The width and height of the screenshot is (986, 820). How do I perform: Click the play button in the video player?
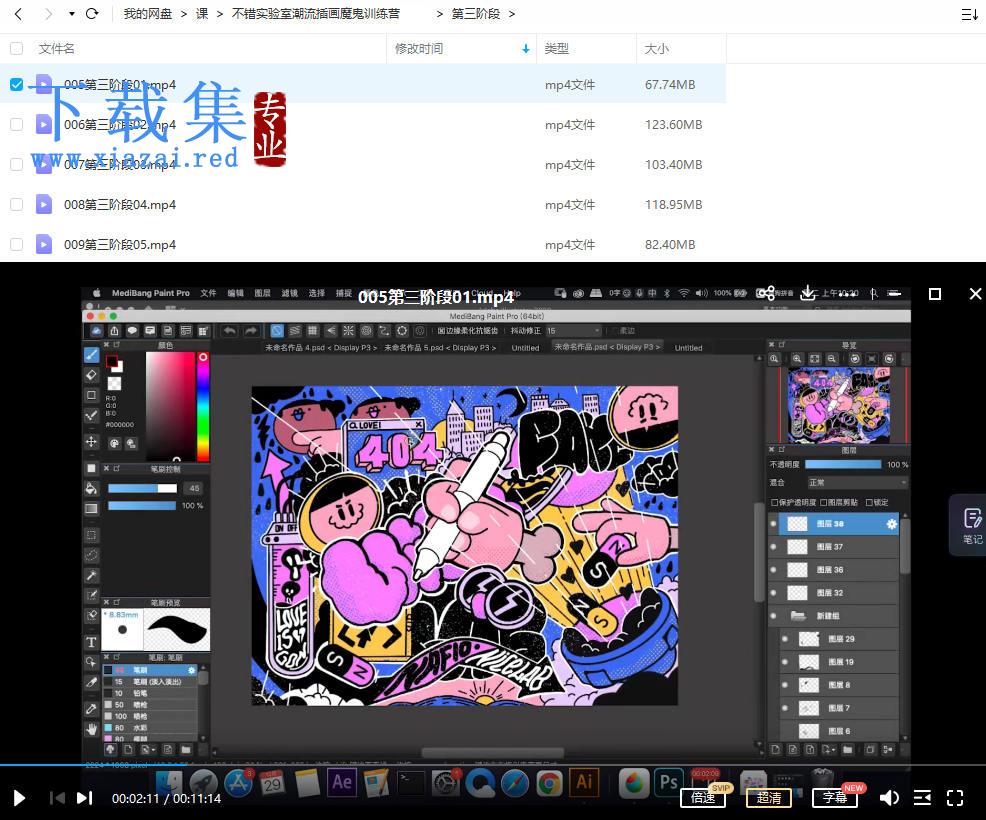[x=19, y=798]
